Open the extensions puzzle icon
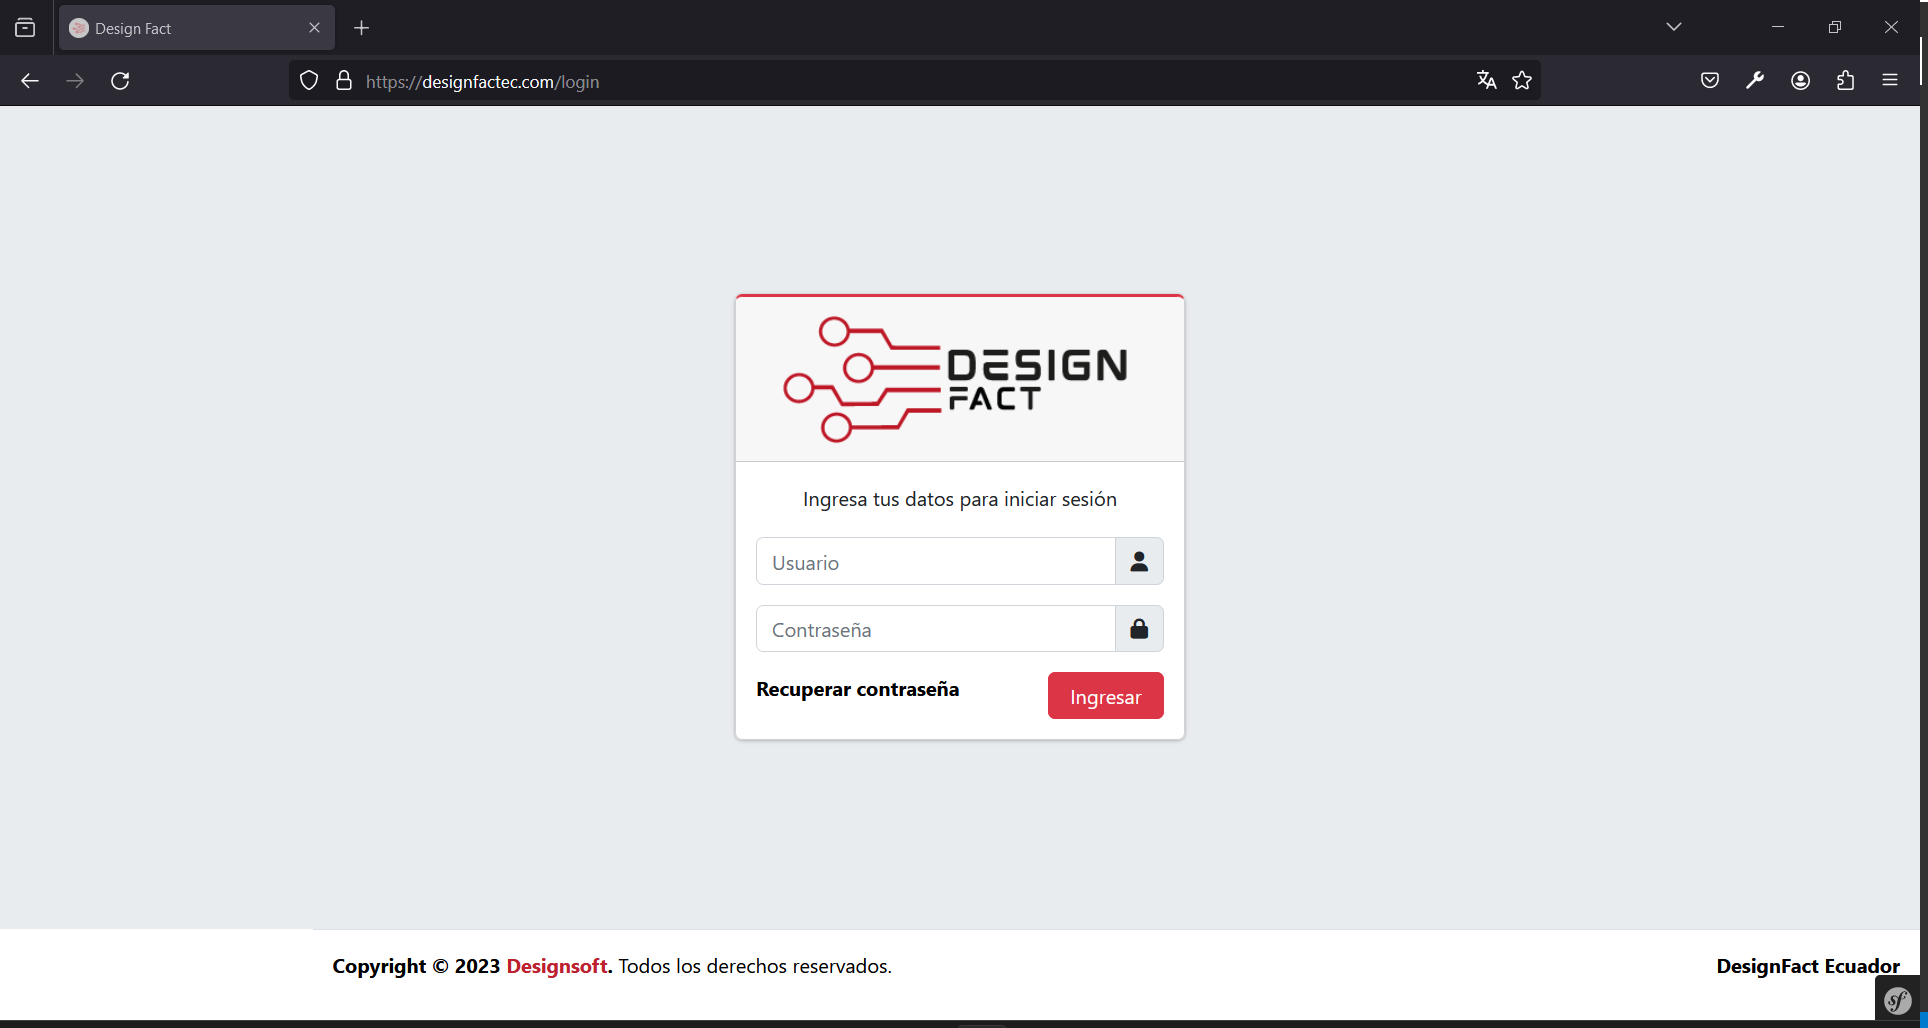 coord(1845,81)
